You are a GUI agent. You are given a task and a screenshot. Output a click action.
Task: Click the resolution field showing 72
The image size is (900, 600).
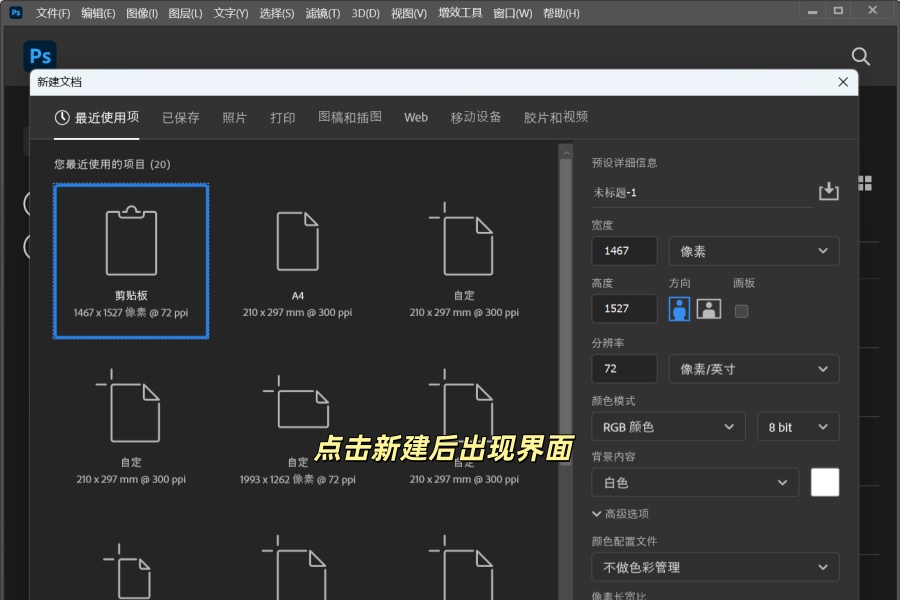(x=624, y=369)
